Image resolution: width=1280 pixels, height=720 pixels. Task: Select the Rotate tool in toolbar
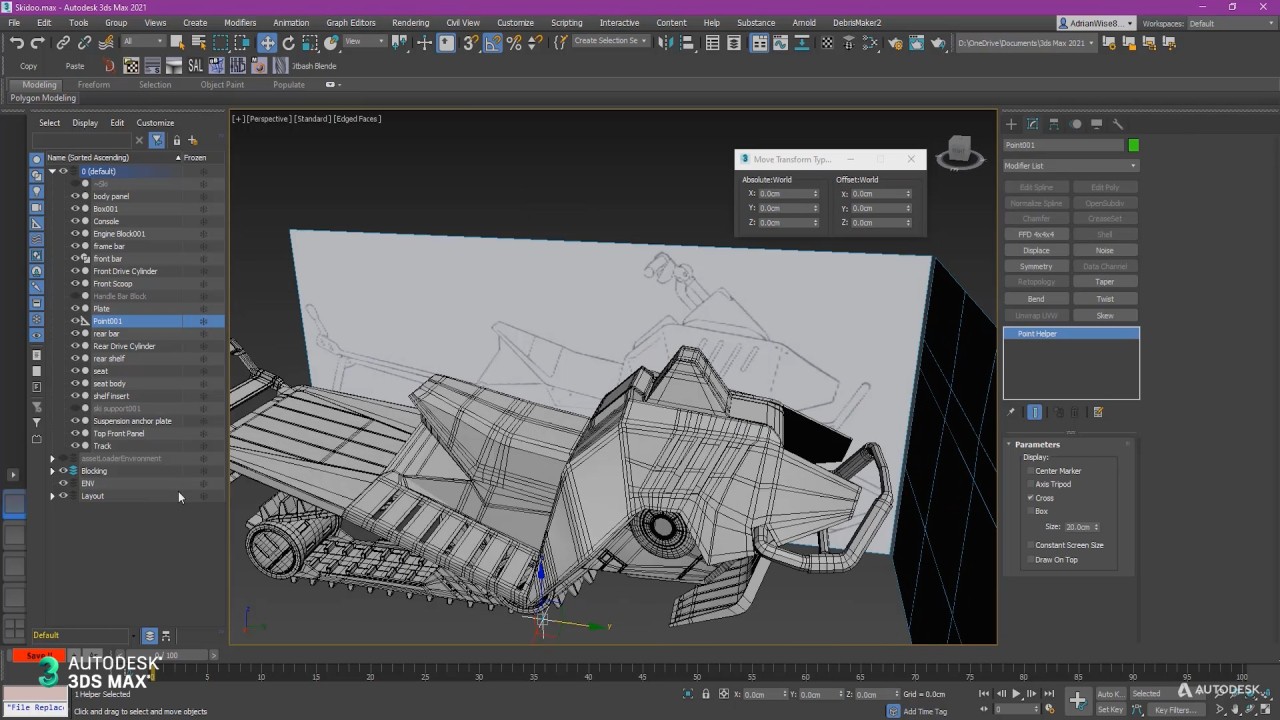[x=289, y=42]
